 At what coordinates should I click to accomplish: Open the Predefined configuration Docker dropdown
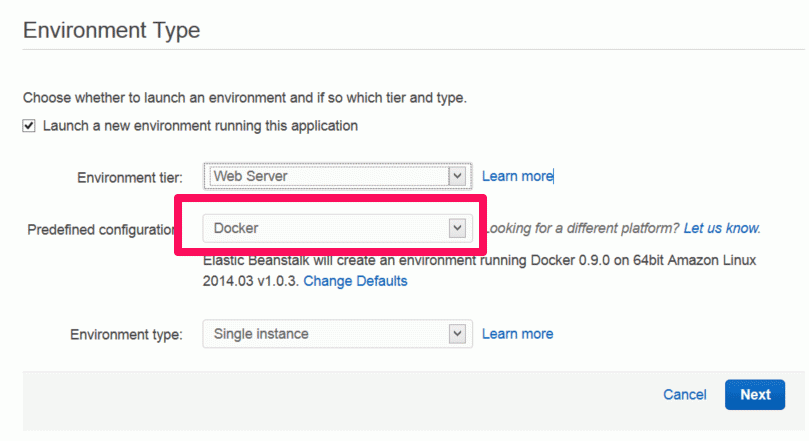(337, 228)
